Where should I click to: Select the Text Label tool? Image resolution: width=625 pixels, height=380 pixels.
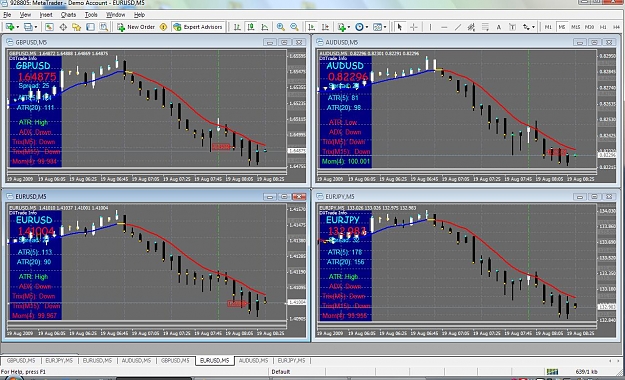pyautogui.click(x=513, y=27)
